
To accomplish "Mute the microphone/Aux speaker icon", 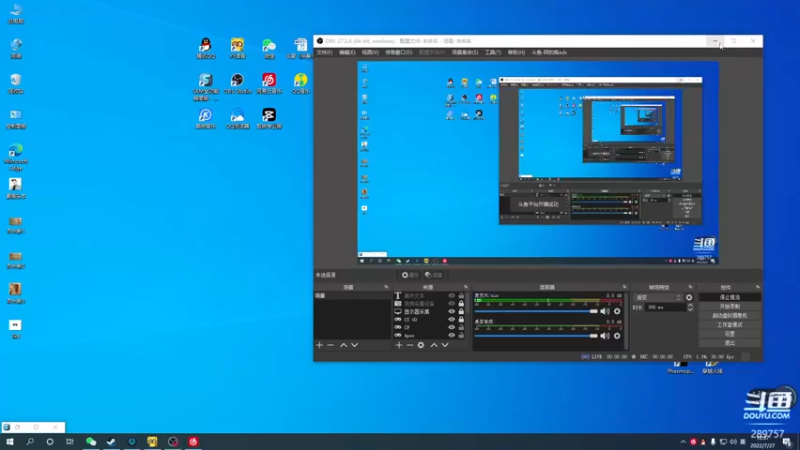I will point(605,311).
